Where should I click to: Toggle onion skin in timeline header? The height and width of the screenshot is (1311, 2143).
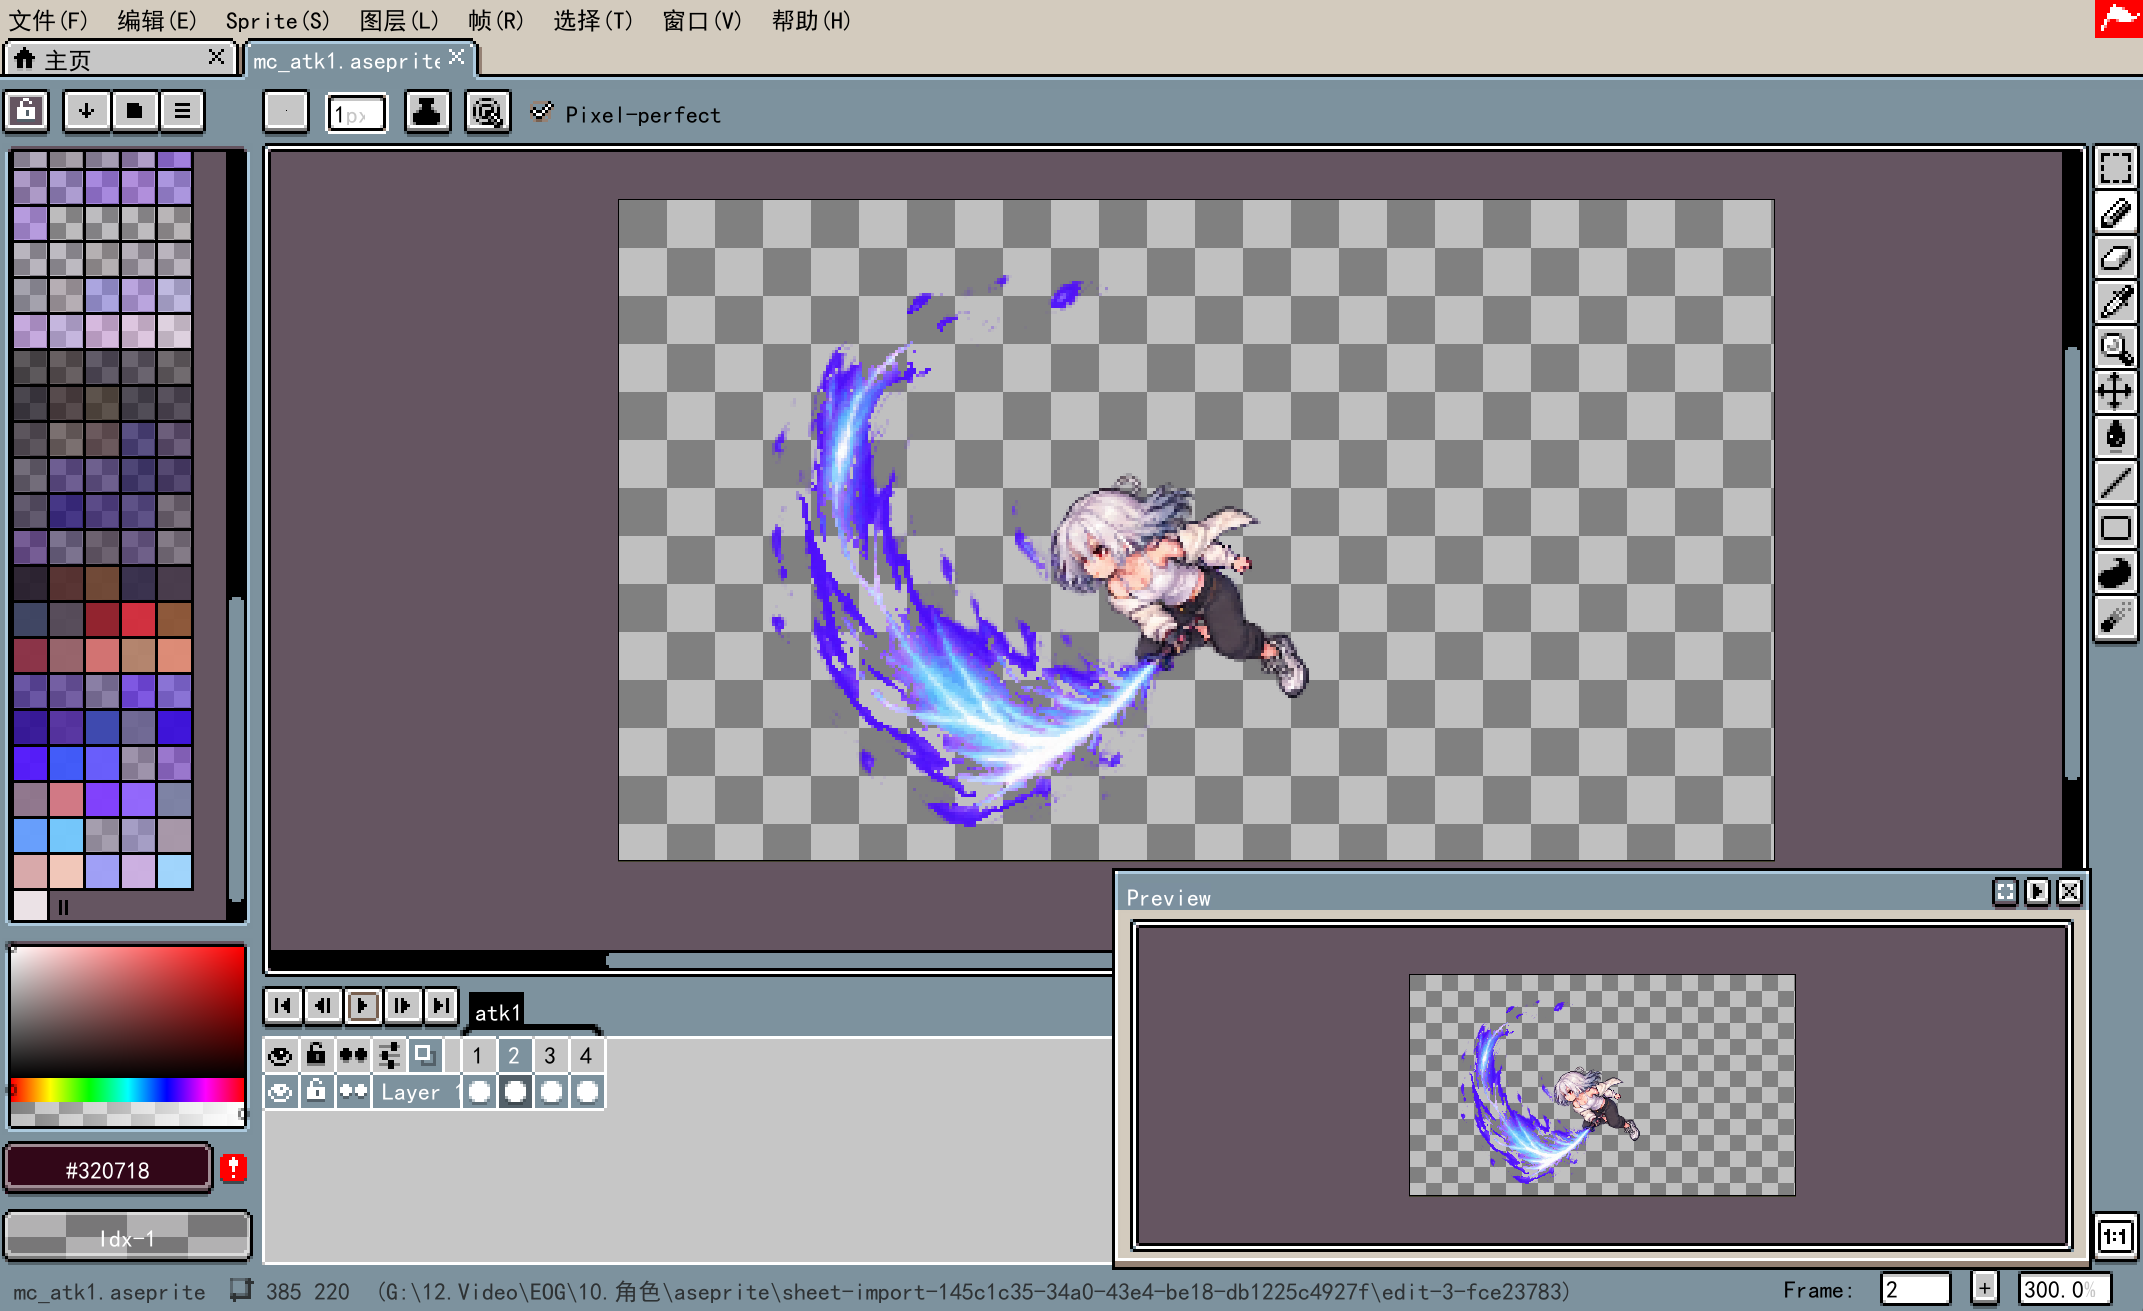click(425, 1055)
